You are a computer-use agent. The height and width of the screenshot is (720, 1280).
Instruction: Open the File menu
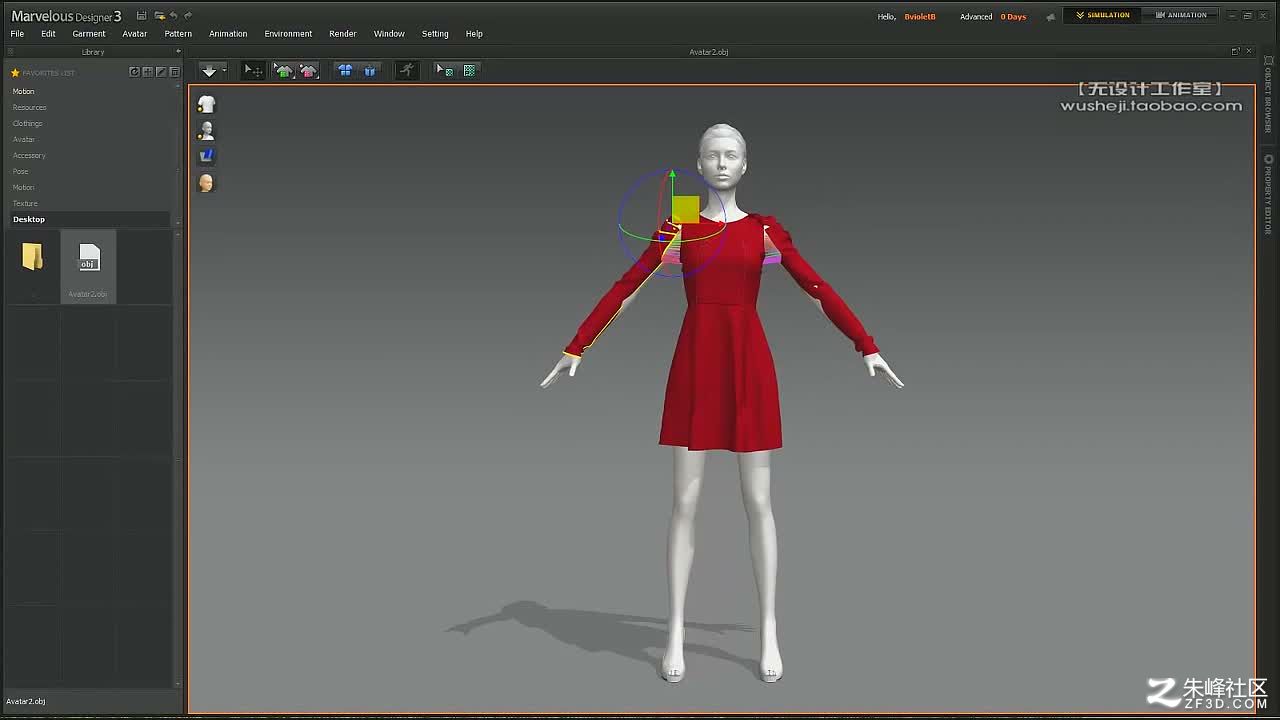(17, 34)
